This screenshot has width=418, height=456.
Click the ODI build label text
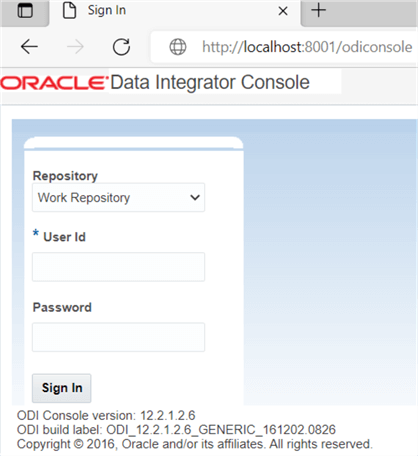pyautogui.click(x=176, y=430)
